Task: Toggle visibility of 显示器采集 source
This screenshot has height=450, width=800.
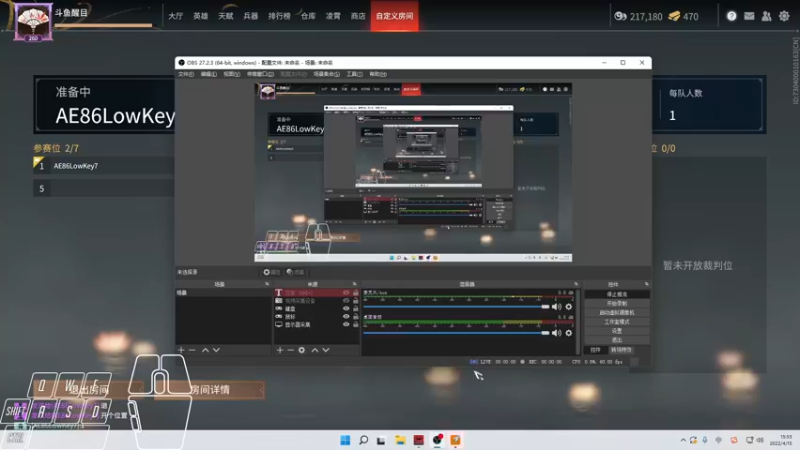Action: click(346, 324)
